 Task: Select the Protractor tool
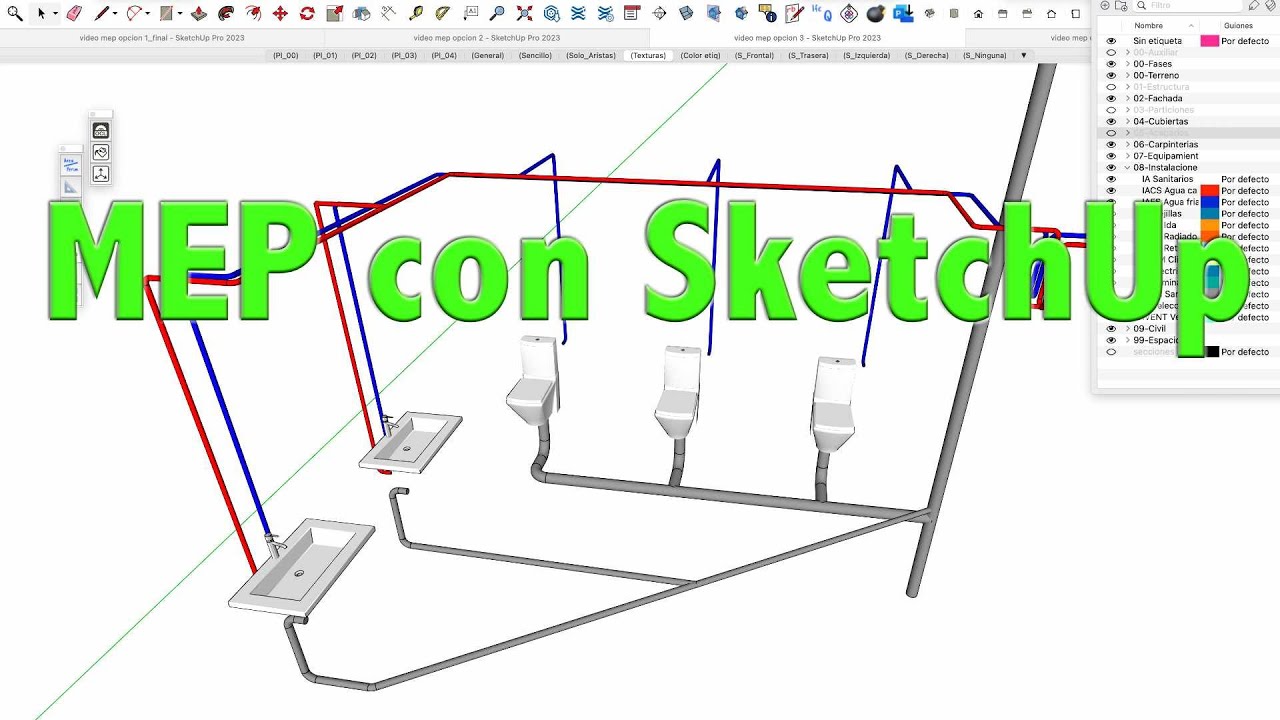pos(443,14)
